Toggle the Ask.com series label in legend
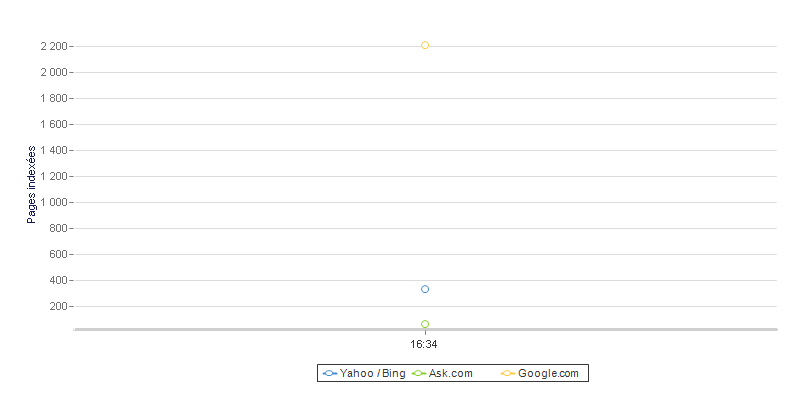 point(451,373)
